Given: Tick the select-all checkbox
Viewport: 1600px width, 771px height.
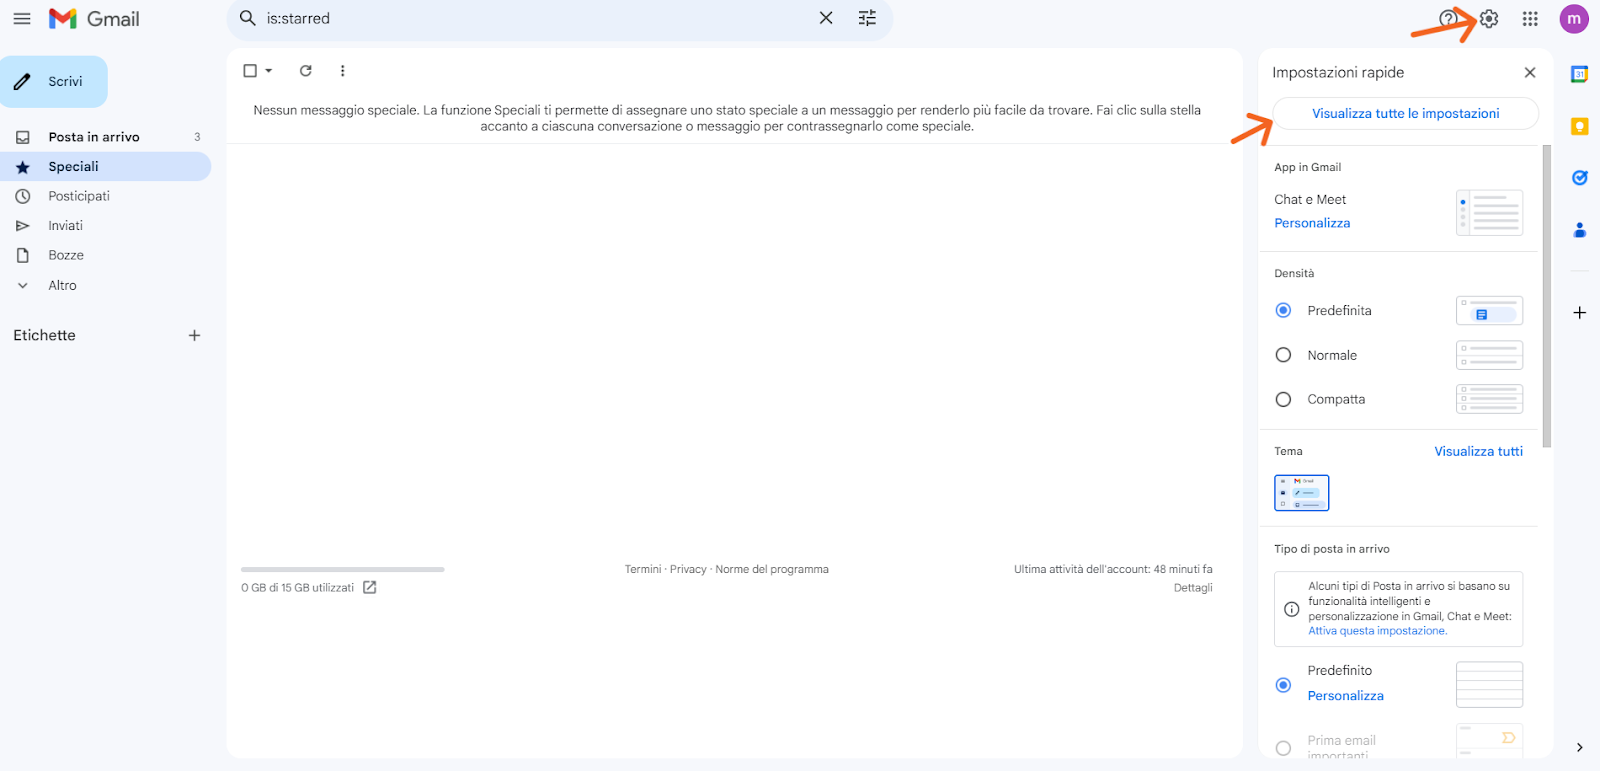Looking at the screenshot, I should point(250,71).
